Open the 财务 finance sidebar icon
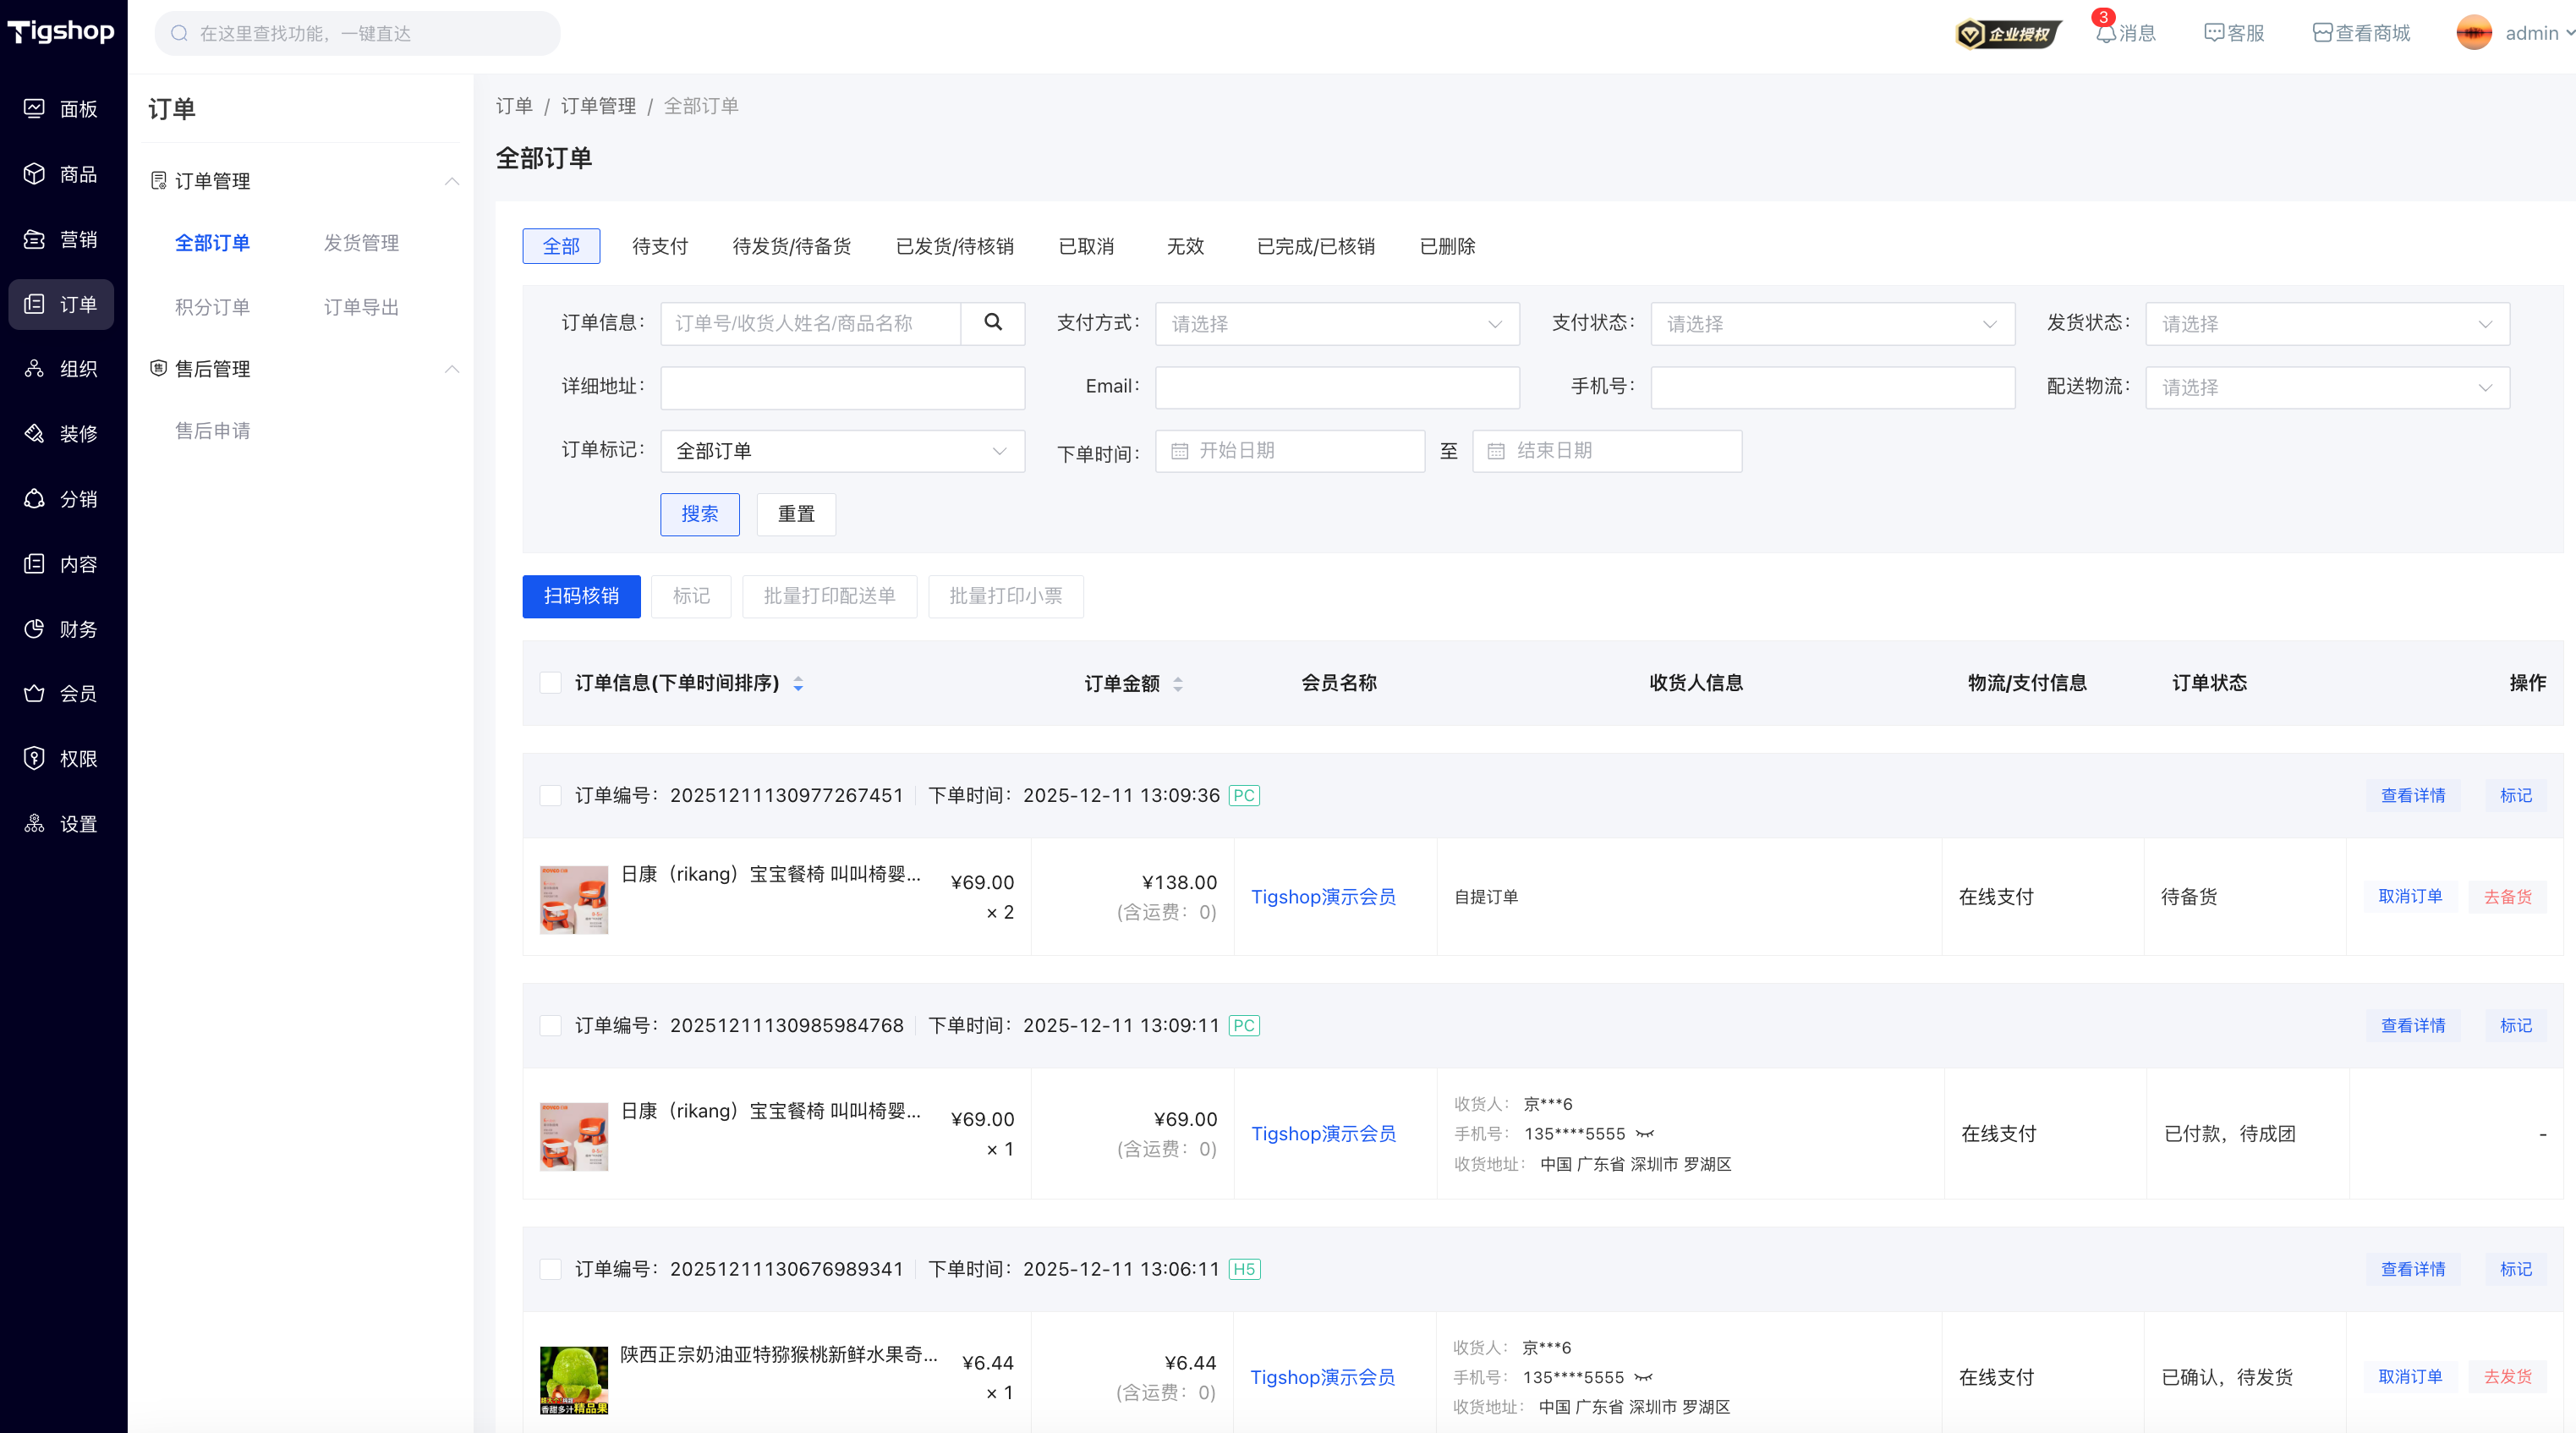2576x1433 pixels. [34, 629]
